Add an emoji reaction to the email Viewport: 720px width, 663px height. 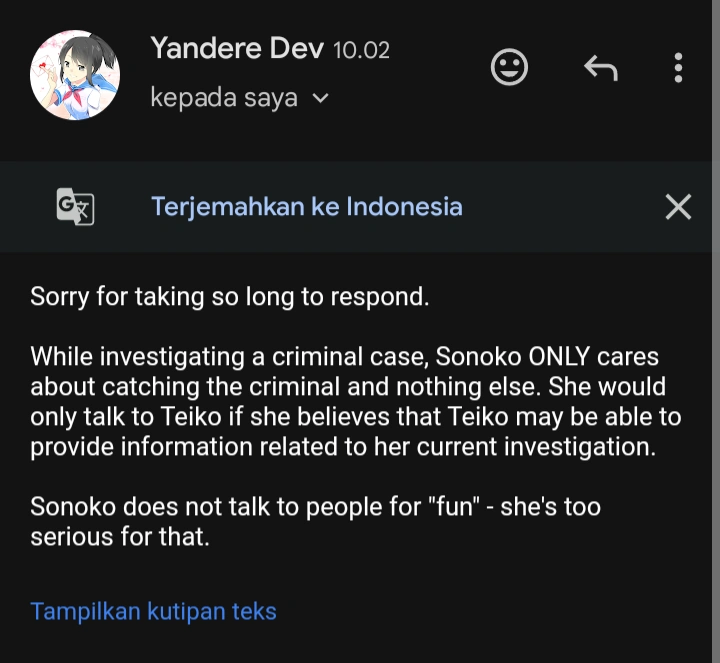(x=510, y=67)
